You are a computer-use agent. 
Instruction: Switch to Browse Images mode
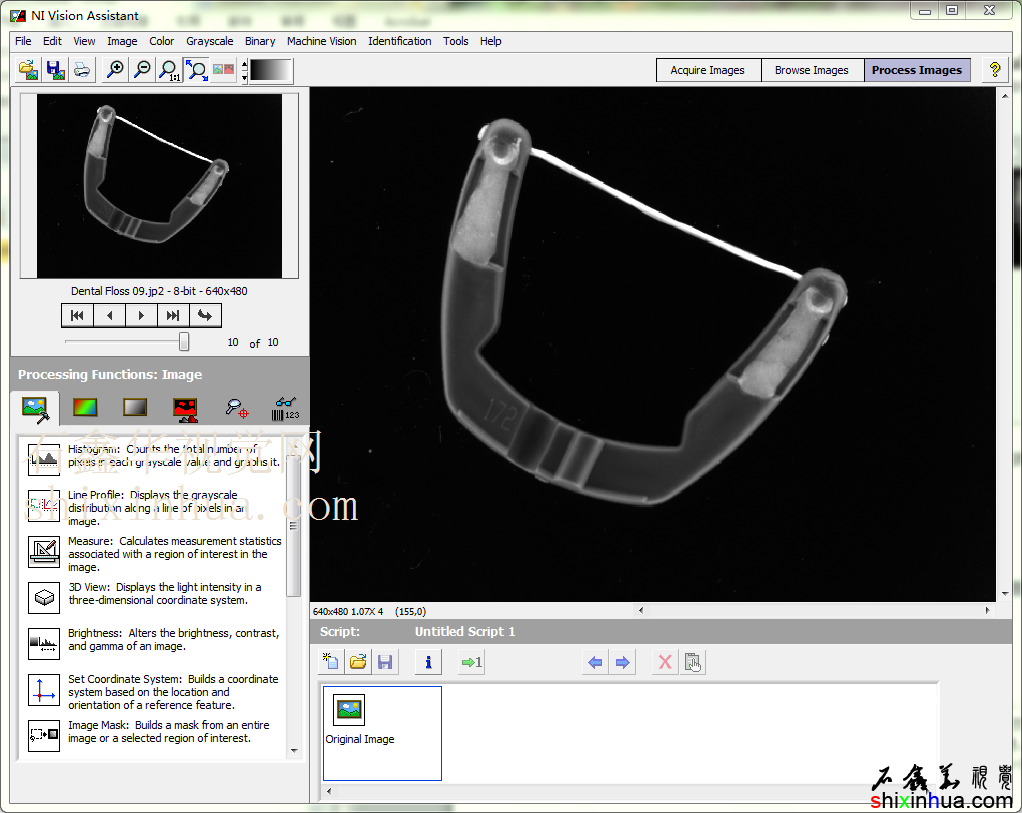pyautogui.click(x=811, y=70)
